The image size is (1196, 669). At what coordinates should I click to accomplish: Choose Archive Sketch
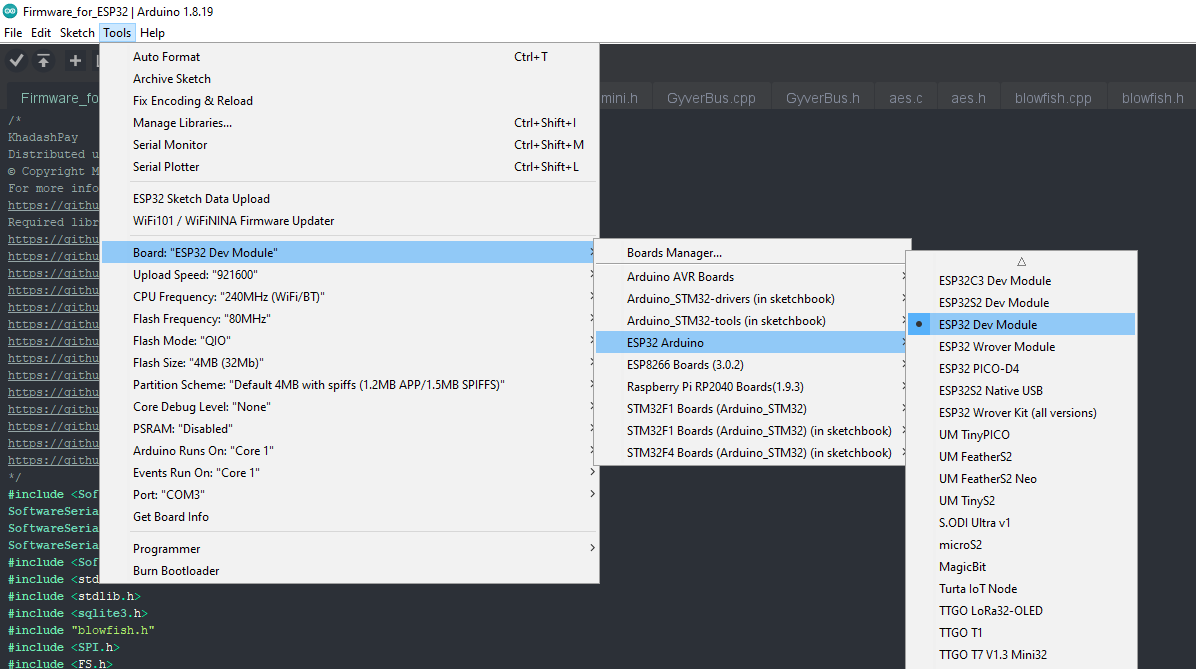click(x=350, y=79)
